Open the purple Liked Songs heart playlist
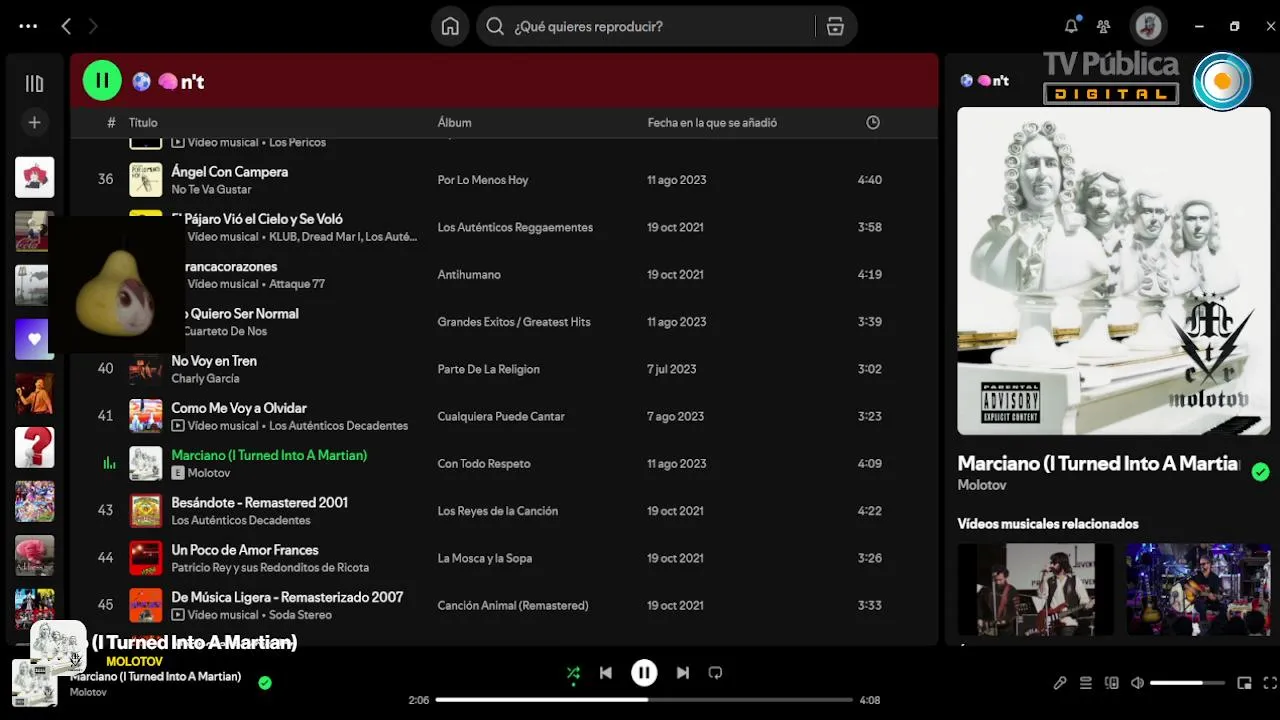This screenshot has height=720, width=1280. click(x=34, y=339)
